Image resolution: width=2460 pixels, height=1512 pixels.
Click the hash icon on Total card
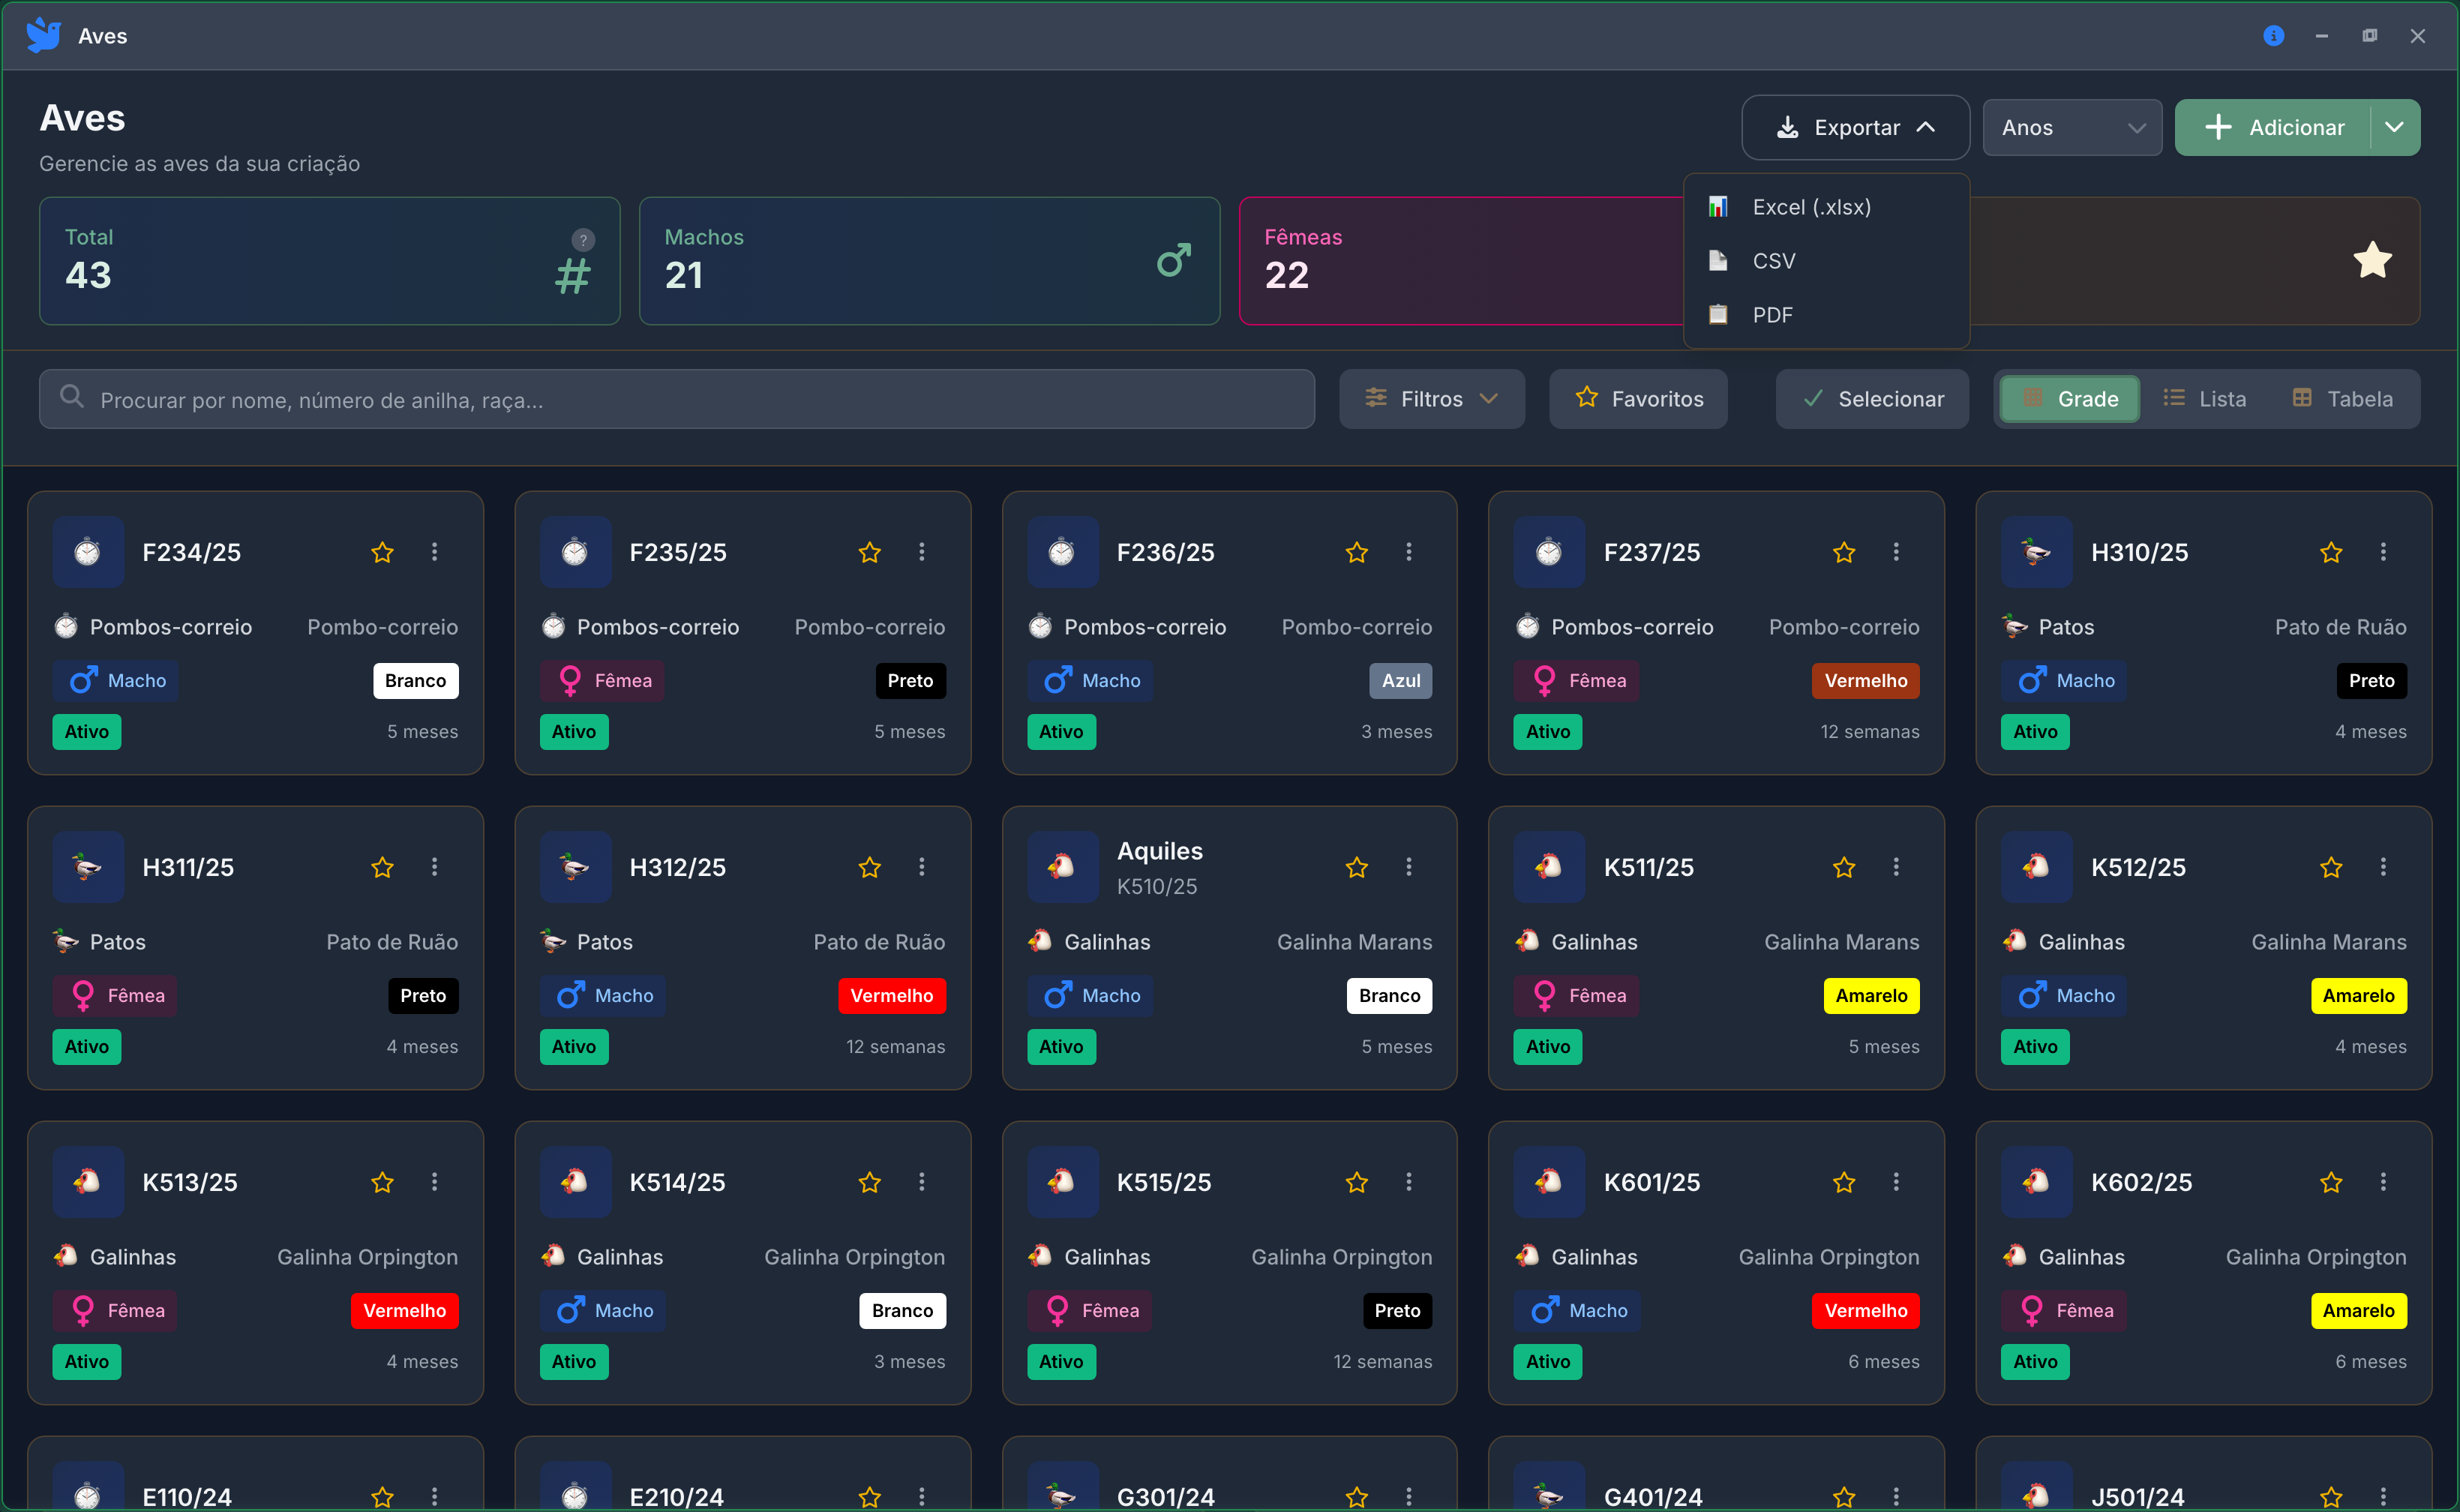click(x=573, y=277)
